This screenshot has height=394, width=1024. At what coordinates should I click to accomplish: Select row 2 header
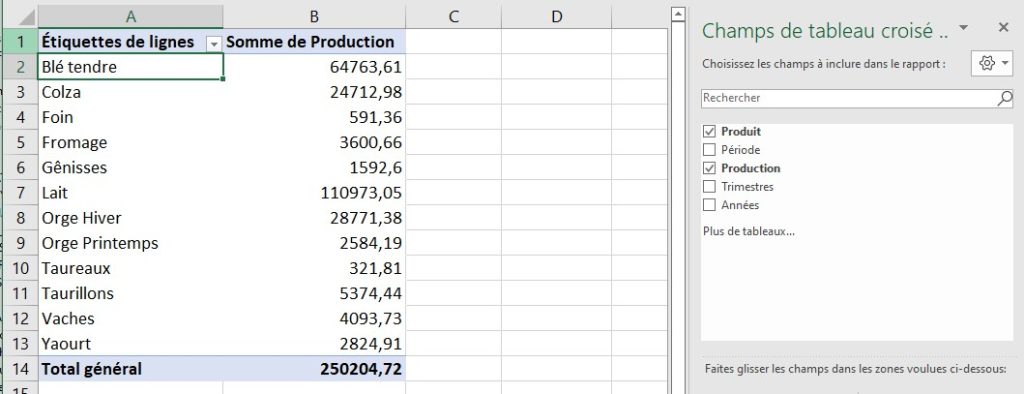(20, 67)
